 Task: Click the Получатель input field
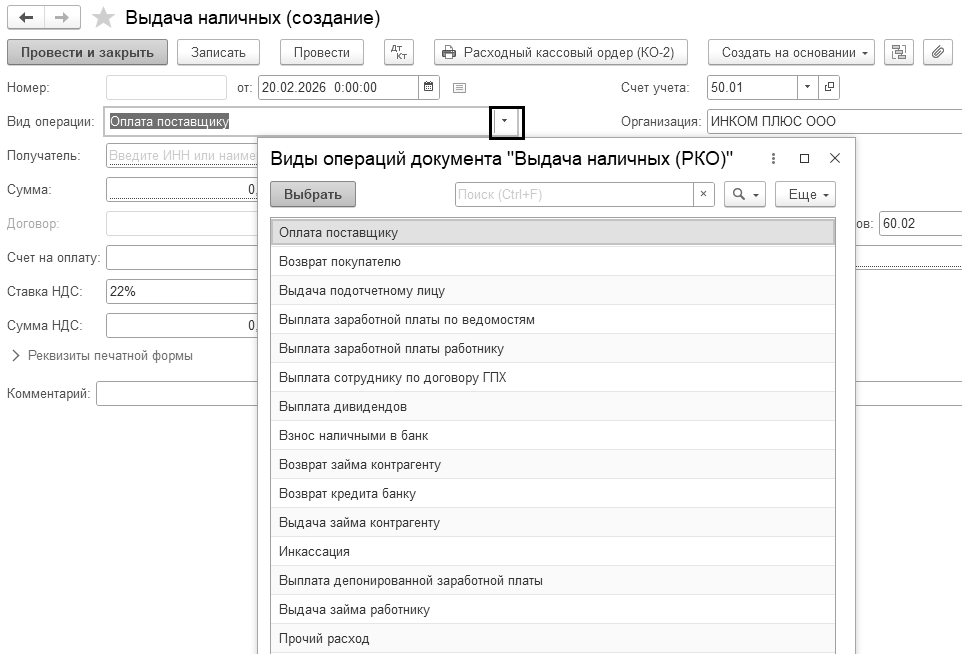tap(182, 155)
